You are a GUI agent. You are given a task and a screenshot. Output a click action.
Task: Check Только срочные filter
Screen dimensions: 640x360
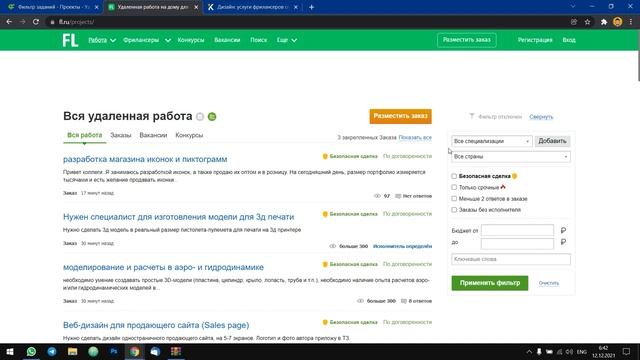tap(454, 187)
